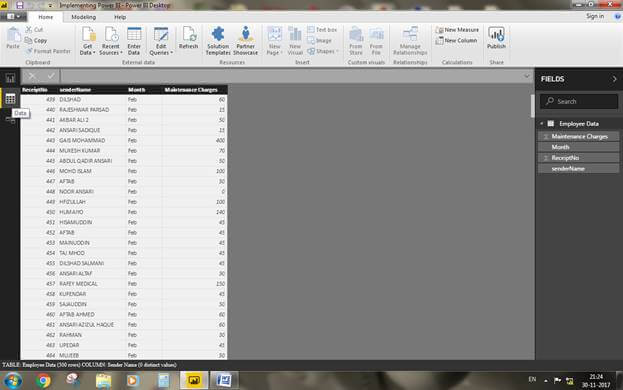This screenshot has height=390, width=623.
Task: Open the Help ribbon tab
Action: [120, 17]
